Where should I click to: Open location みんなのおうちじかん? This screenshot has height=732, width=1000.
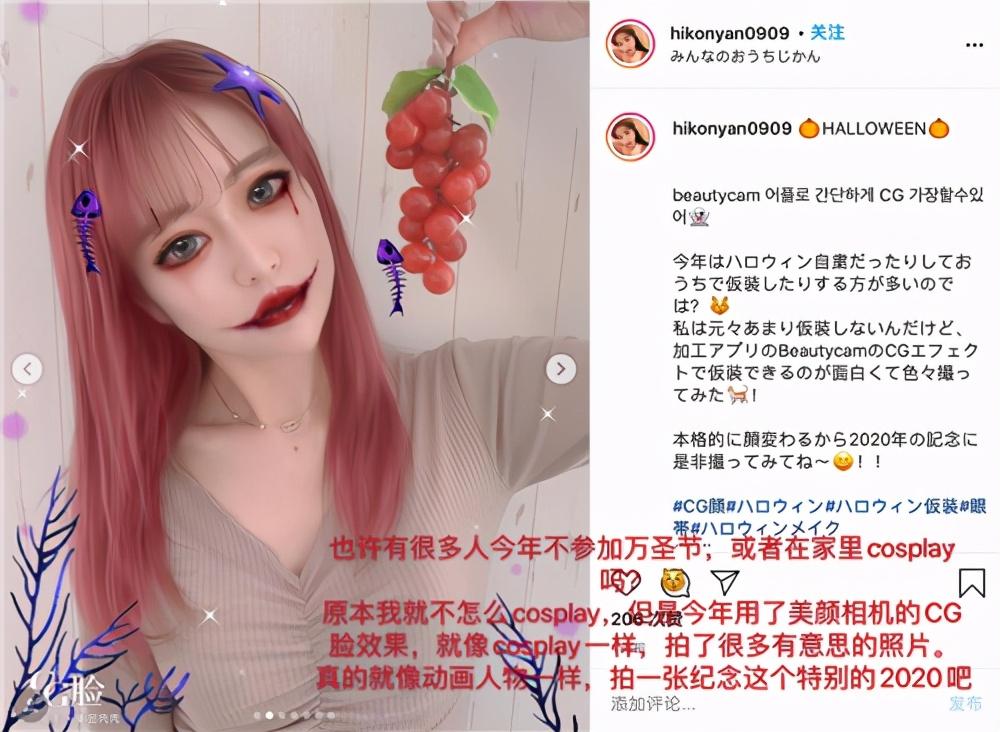pos(745,56)
